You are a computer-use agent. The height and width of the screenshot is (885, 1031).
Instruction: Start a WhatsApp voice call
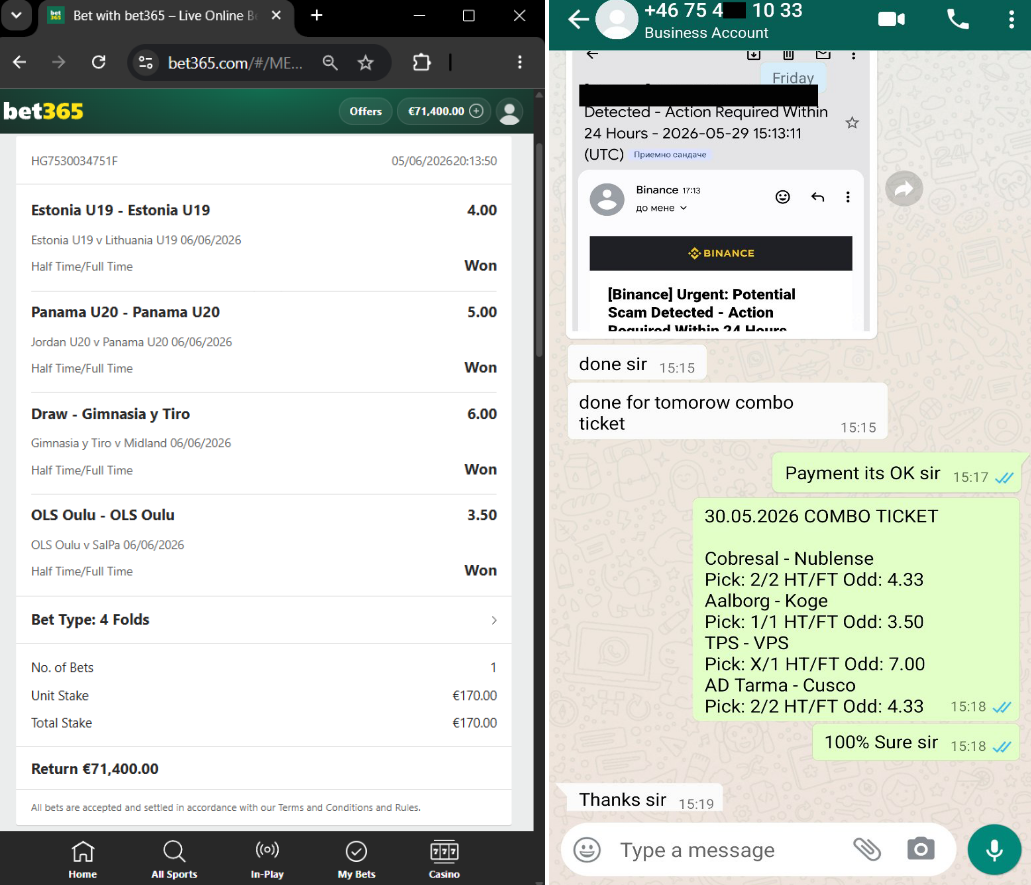click(x=957, y=20)
